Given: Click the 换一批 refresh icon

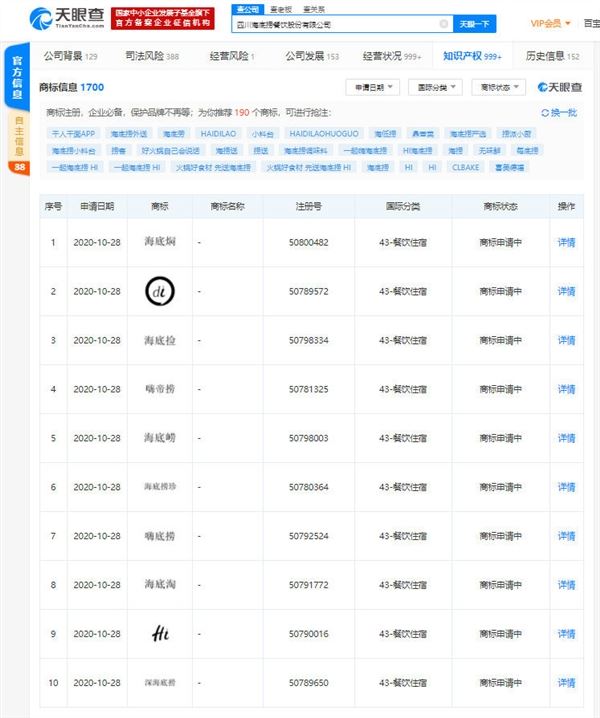Looking at the screenshot, I should 545,113.
